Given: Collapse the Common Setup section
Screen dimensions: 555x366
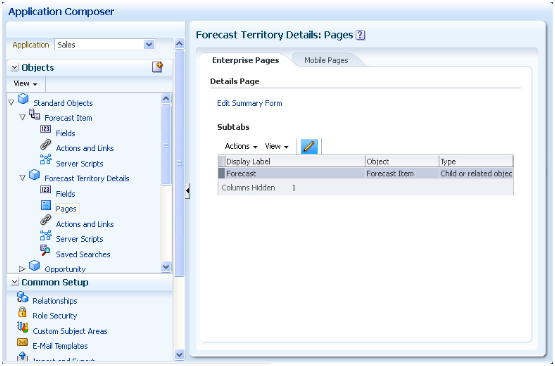Looking at the screenshot, I should [15, 282].
